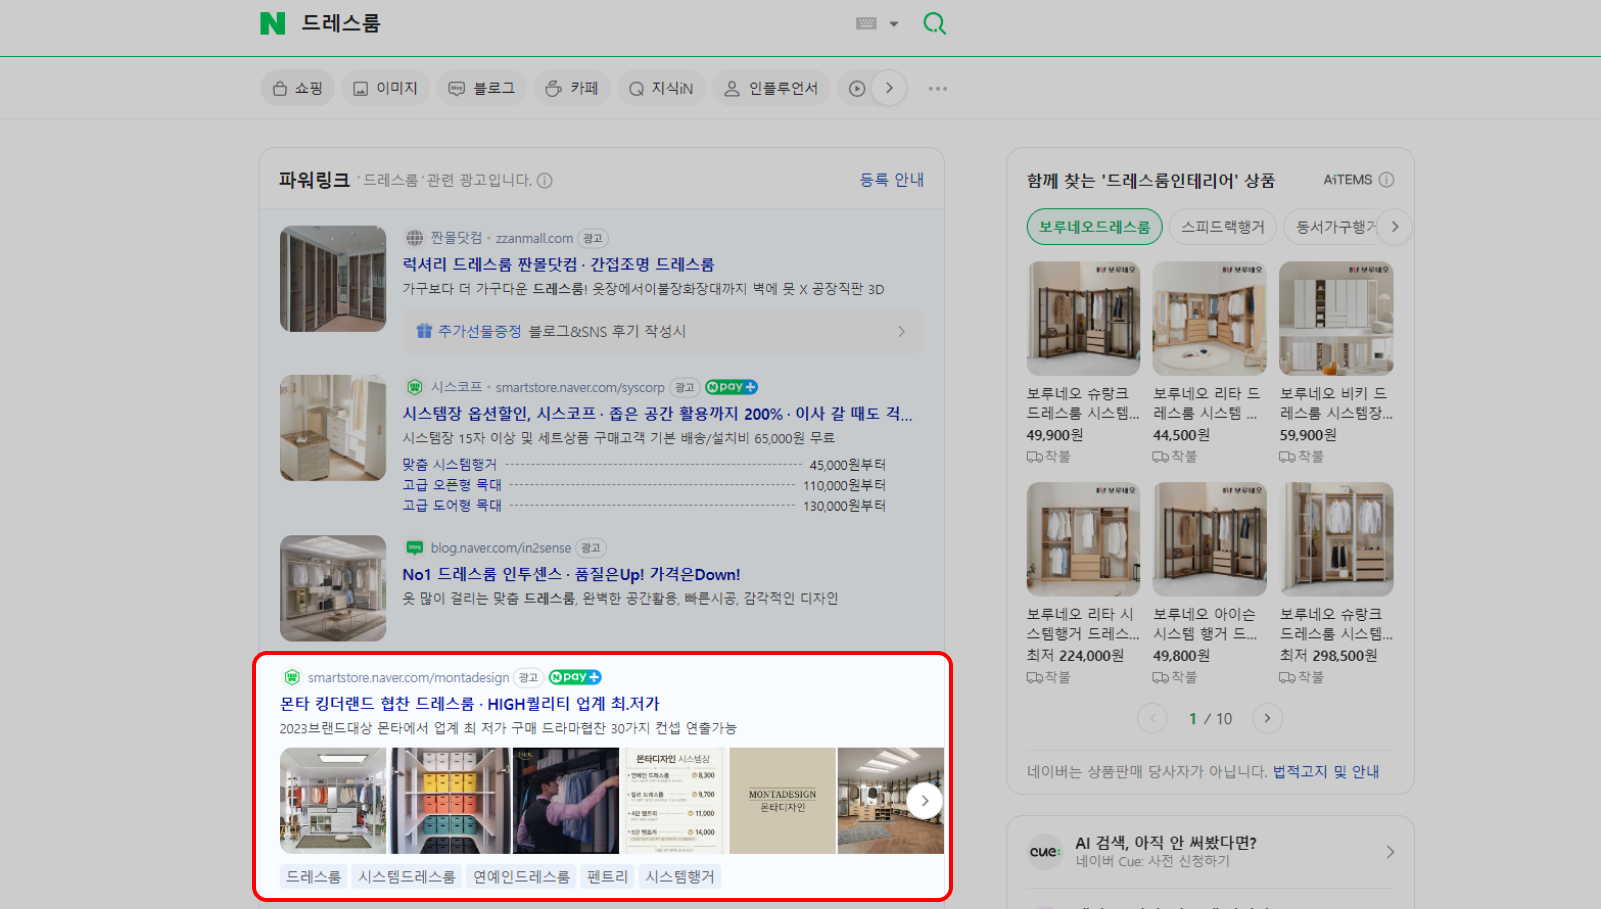Screen dimensions: 1601x909
Task: Open the colorful storage boxes thumbnail
Action: [449, 801]
